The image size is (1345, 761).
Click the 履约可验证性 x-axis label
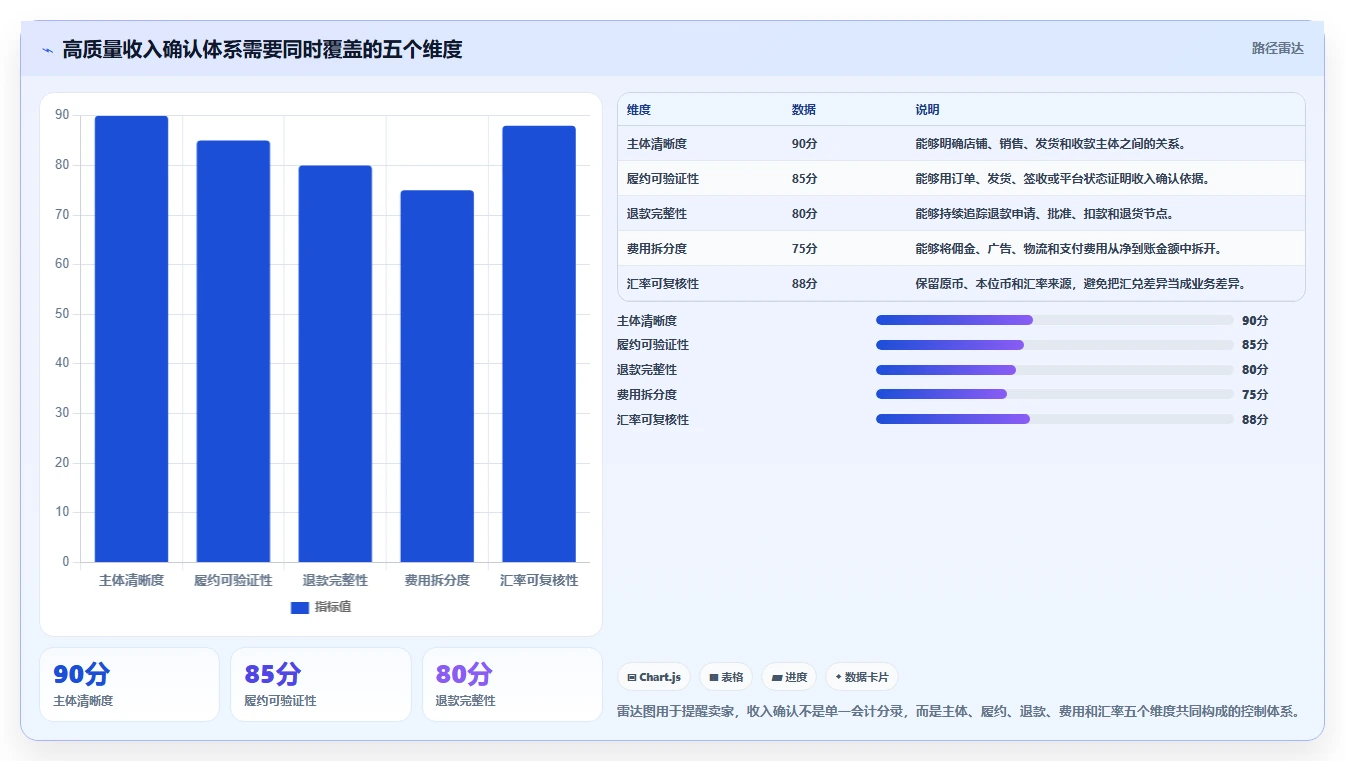point(233,580)
